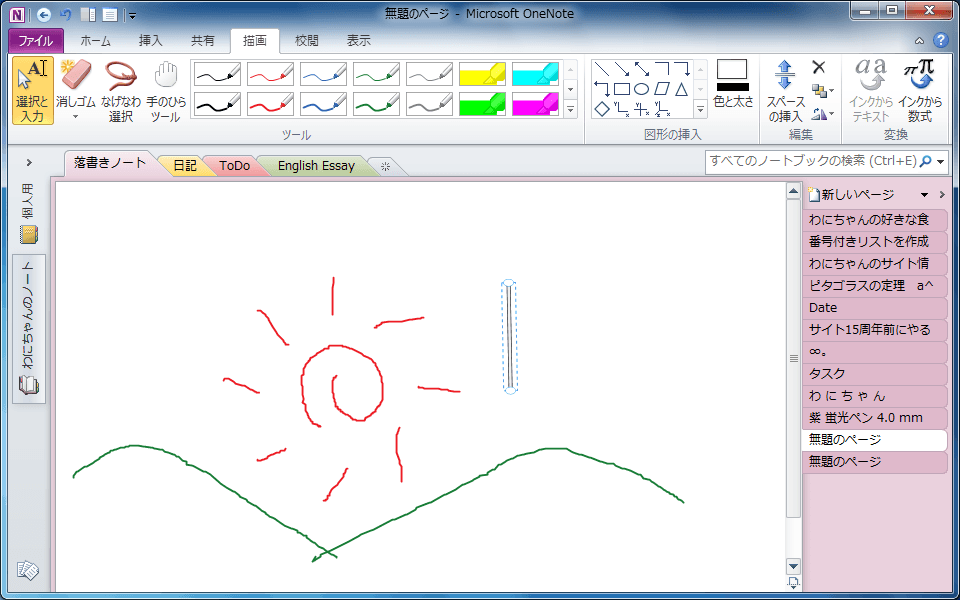Click the back arrow in quick access toolbar
The image size is (960, 600).
[x=43, y=15]
